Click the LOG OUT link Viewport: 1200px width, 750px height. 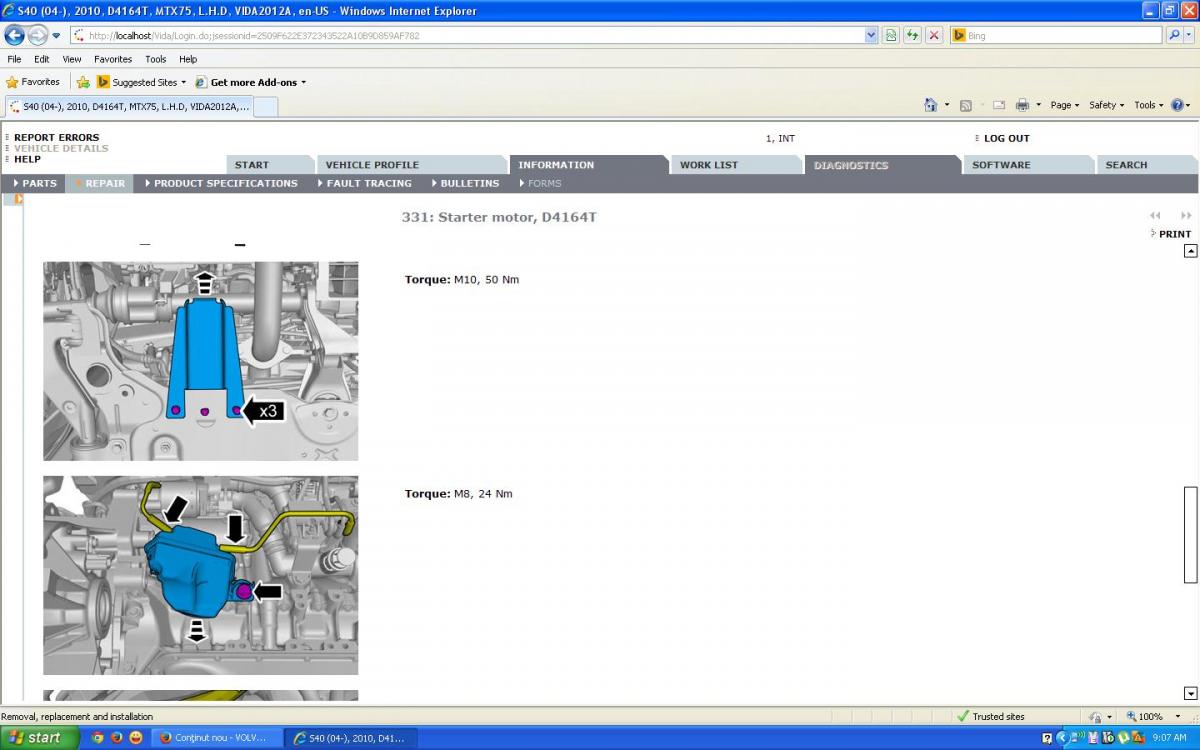coord(1006,138)
